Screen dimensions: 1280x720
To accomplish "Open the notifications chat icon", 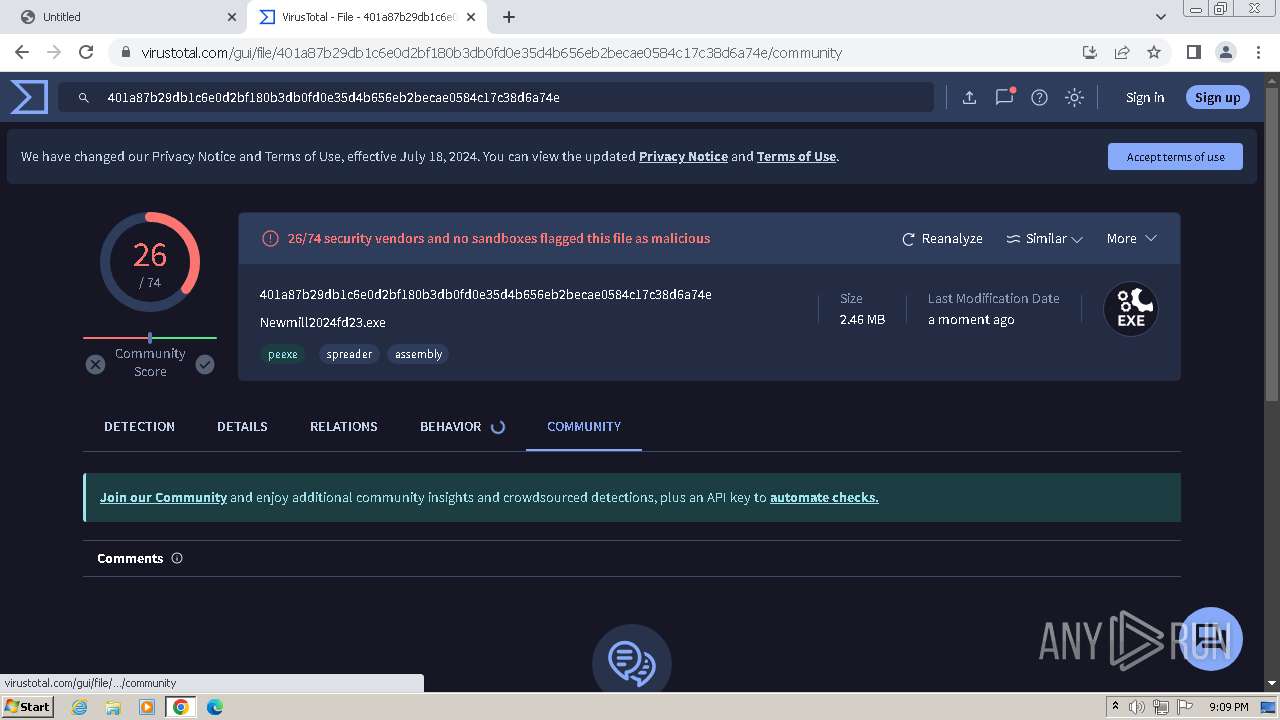I will (1005, 97).
